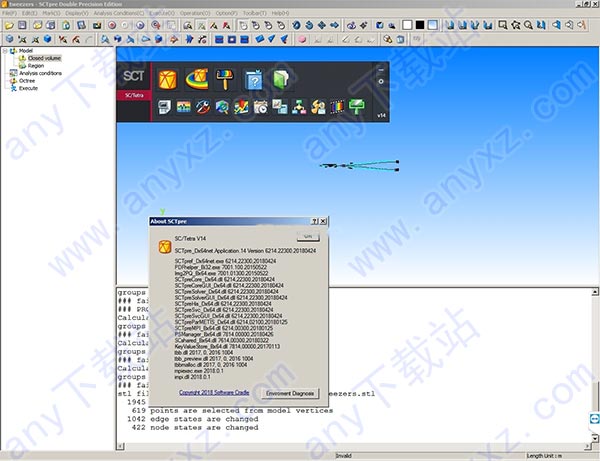Minimize the SCT launcher panel
The image size is (600, 461).
coord(381,70)
